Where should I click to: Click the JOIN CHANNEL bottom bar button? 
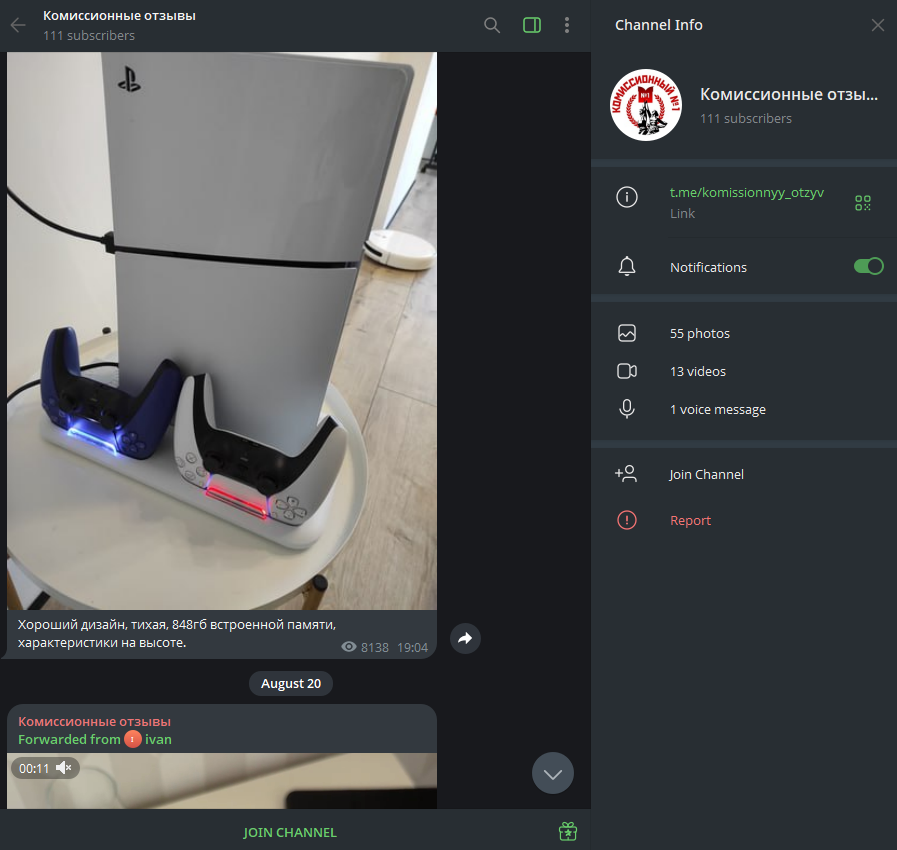click(x=290, y=832)
